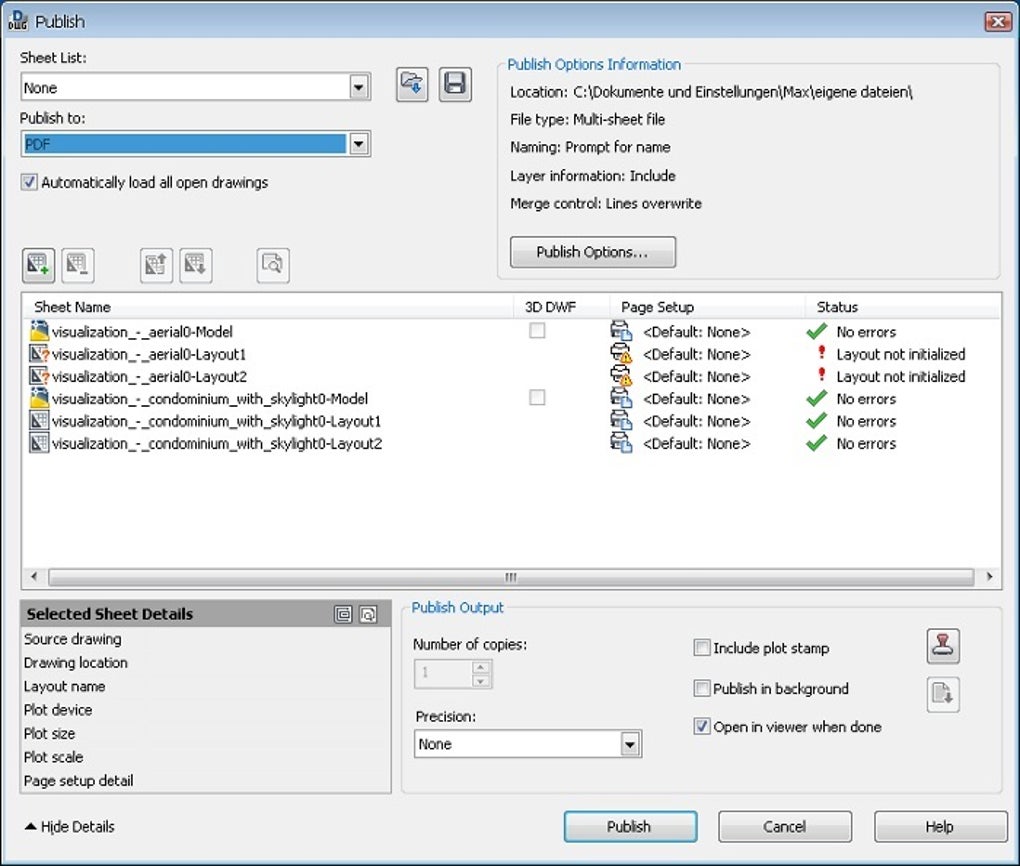
Task: Click model icon beside visualization_-_aerial0-Model
Action: pos(40,331)
